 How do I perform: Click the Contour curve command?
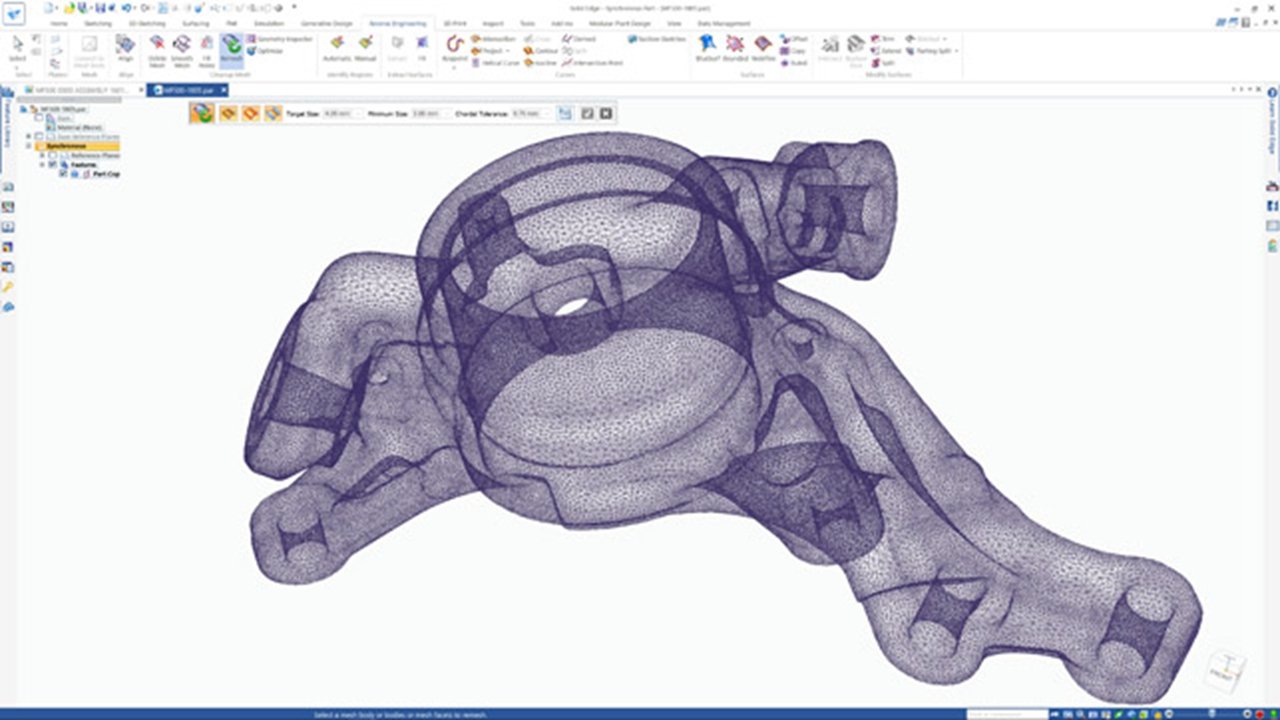coord(542,50)
